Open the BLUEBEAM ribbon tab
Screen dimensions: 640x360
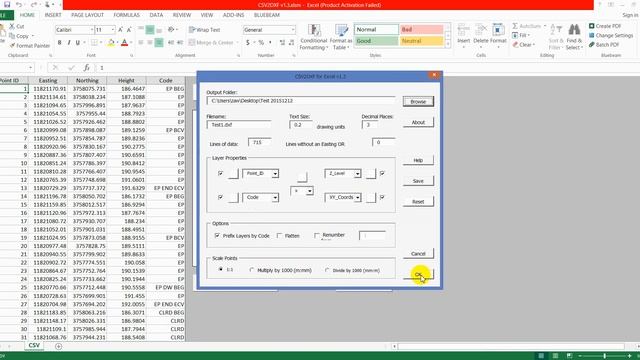coord(267,15)
